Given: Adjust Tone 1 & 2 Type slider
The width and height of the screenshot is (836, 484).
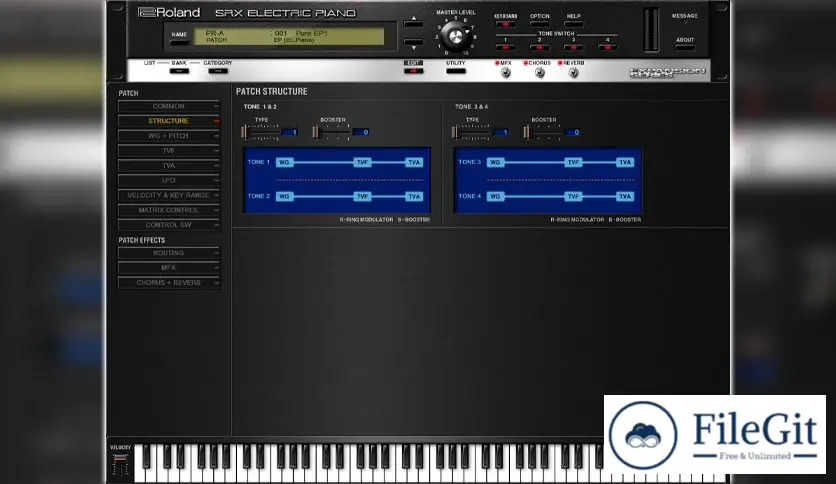Looking at the screenshot, I should [244, 132].
